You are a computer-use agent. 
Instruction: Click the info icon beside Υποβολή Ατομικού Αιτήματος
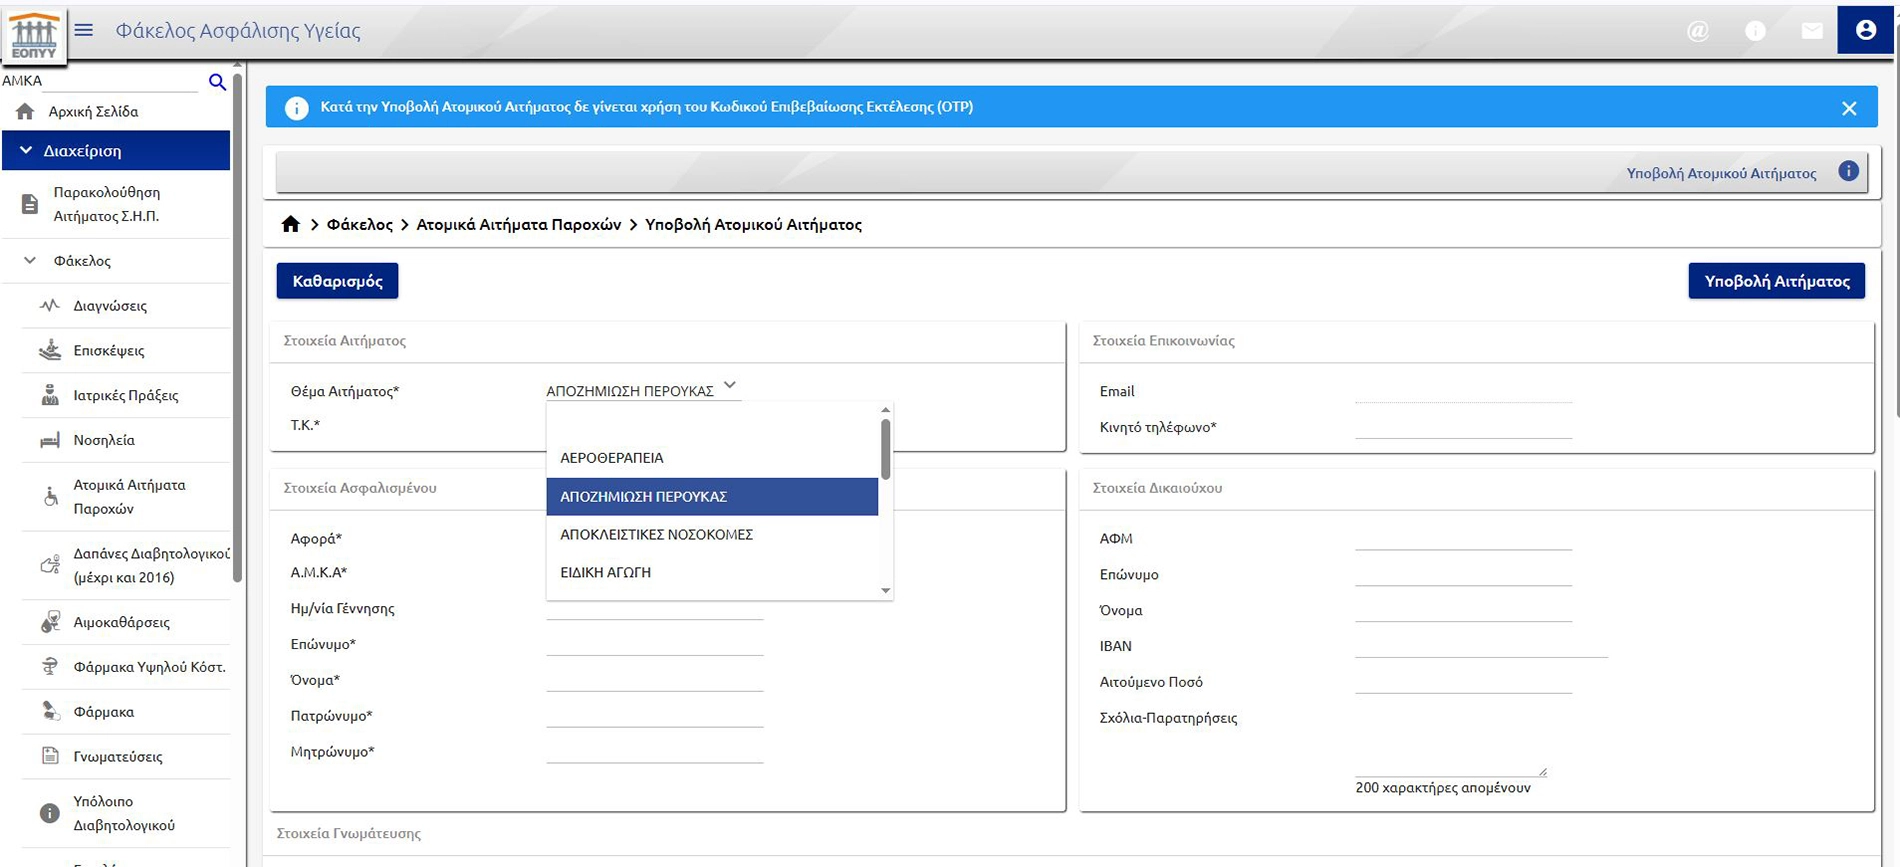(x=1848, y=171)
